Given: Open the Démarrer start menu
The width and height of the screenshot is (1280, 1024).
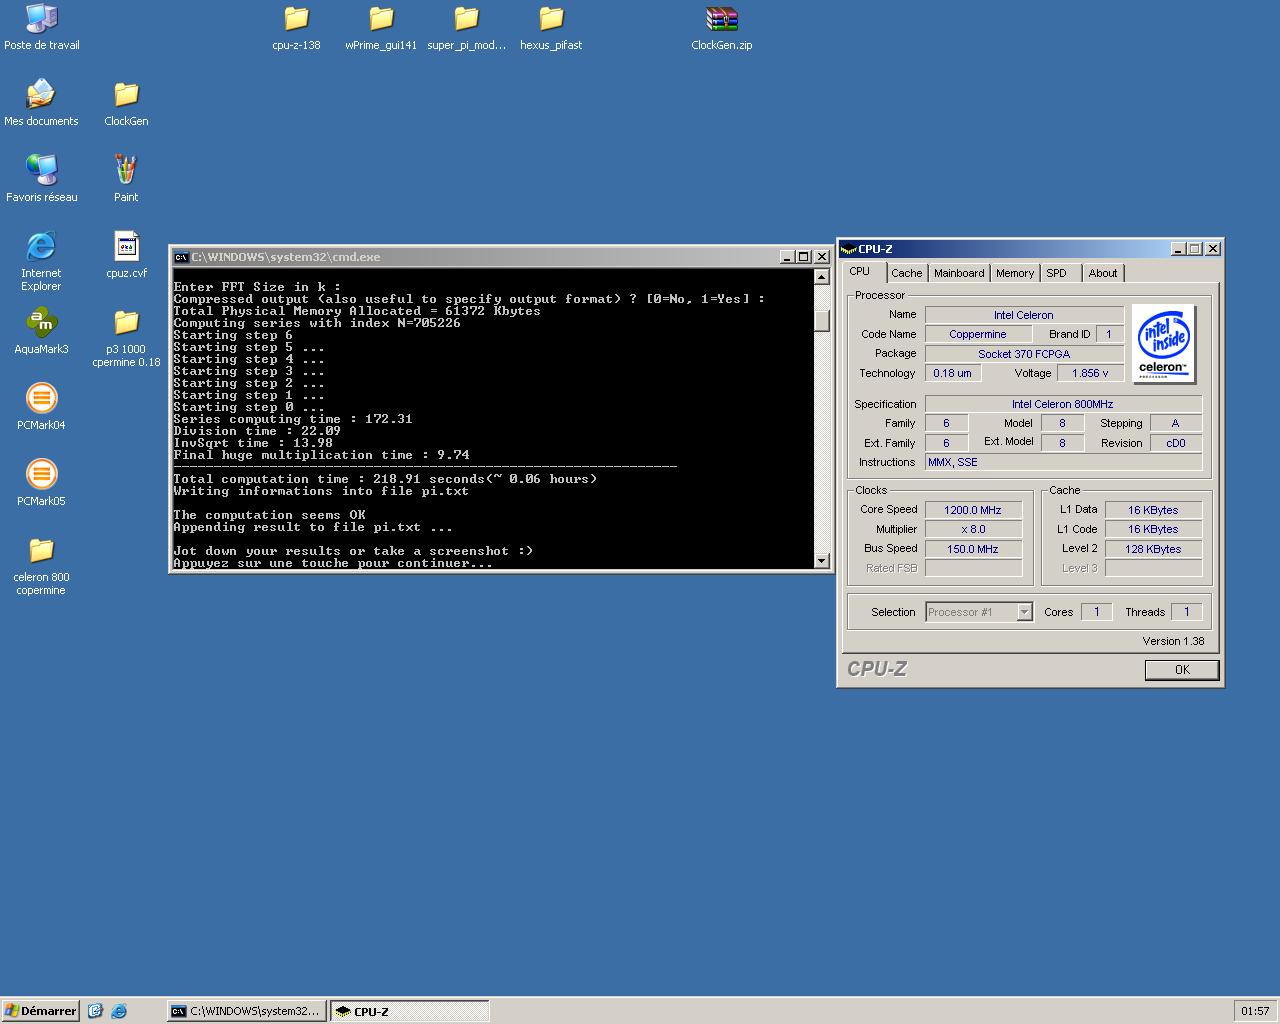Looking at the screenshot, I should click(x=41, y=1011).
